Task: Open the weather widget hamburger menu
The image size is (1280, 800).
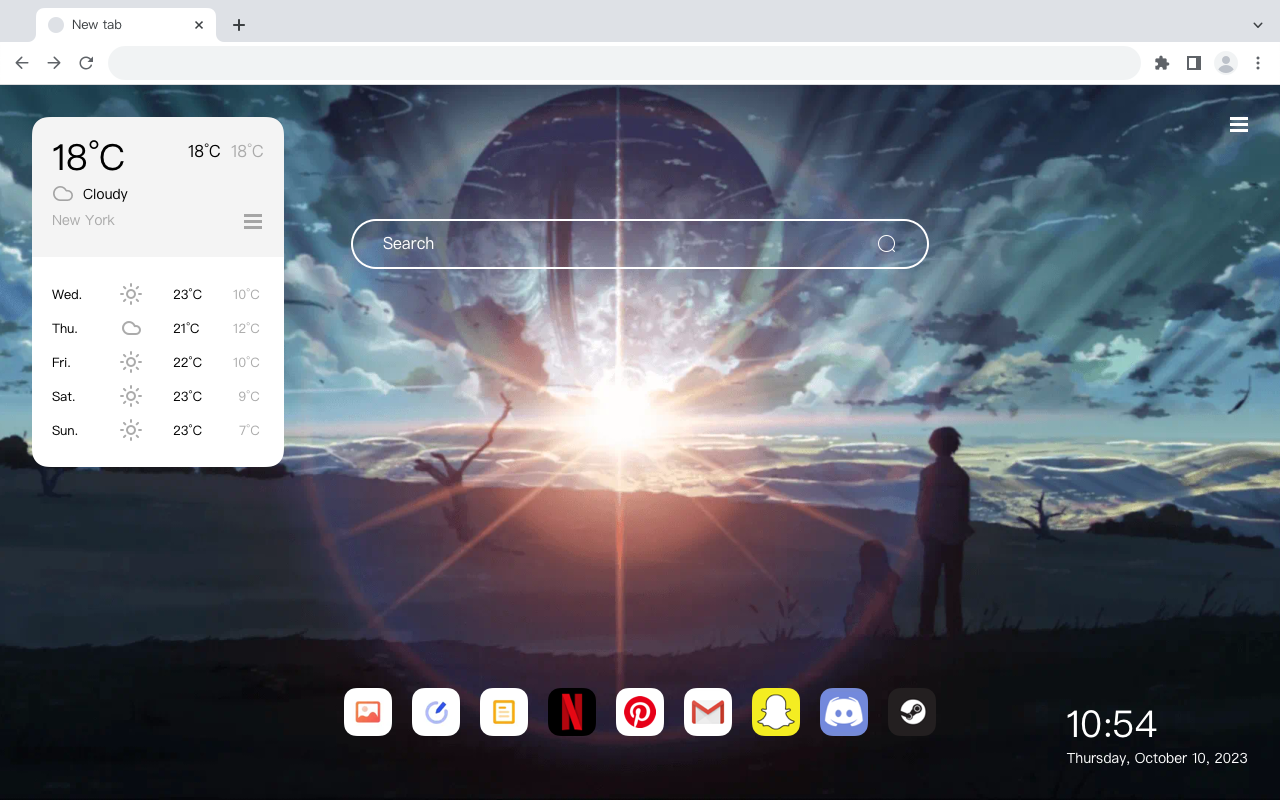Action: [253, 221]
